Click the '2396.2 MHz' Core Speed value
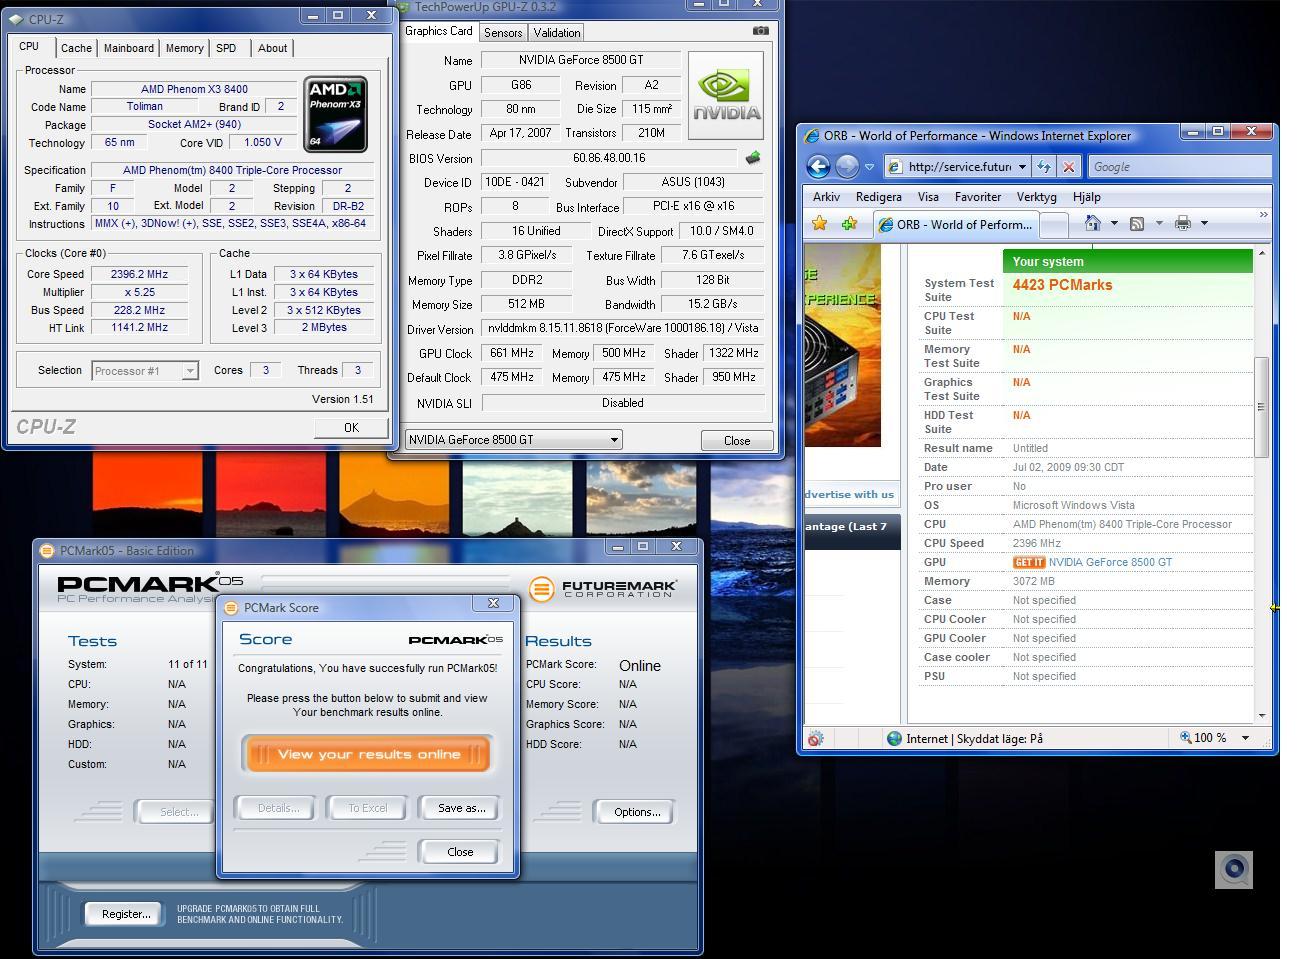Screen dimensions: 1307x959 (x=139, y=274)
